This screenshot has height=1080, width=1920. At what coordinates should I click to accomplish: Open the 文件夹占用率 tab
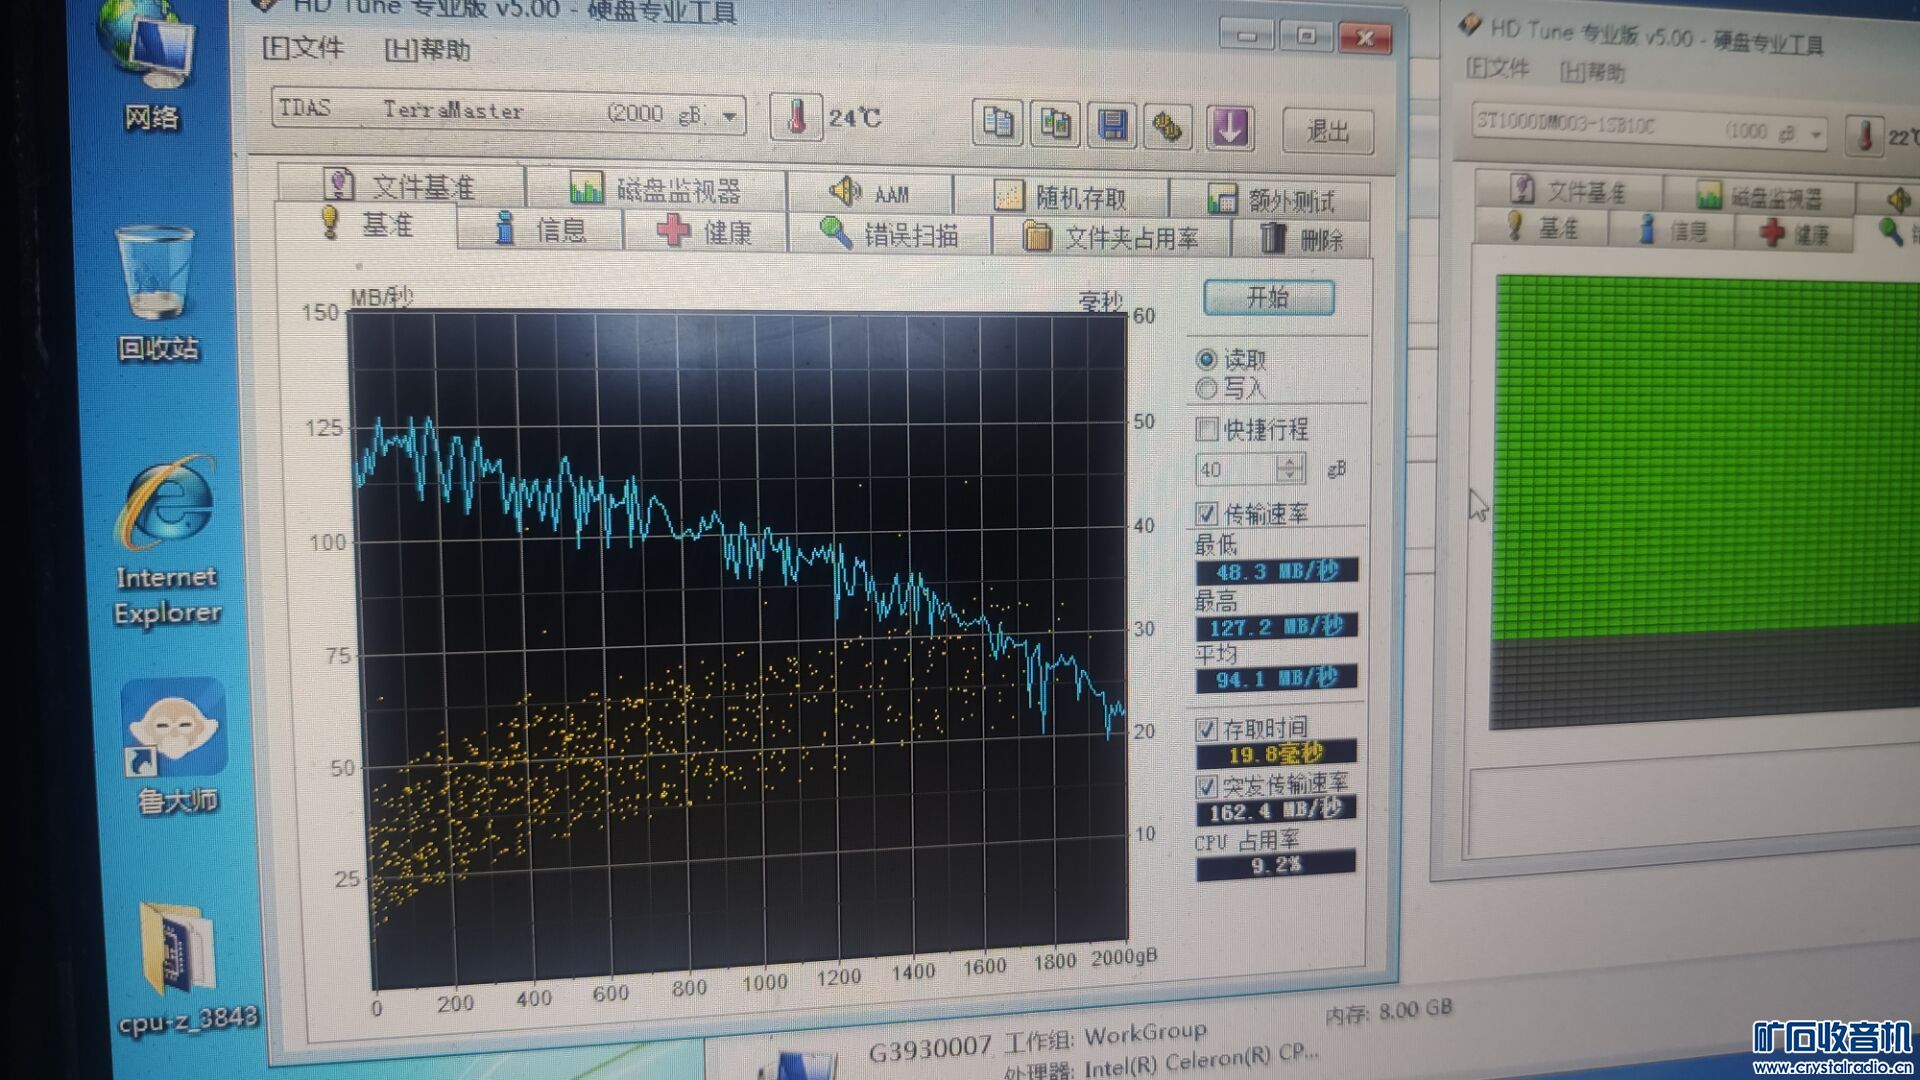point(1111,238)
